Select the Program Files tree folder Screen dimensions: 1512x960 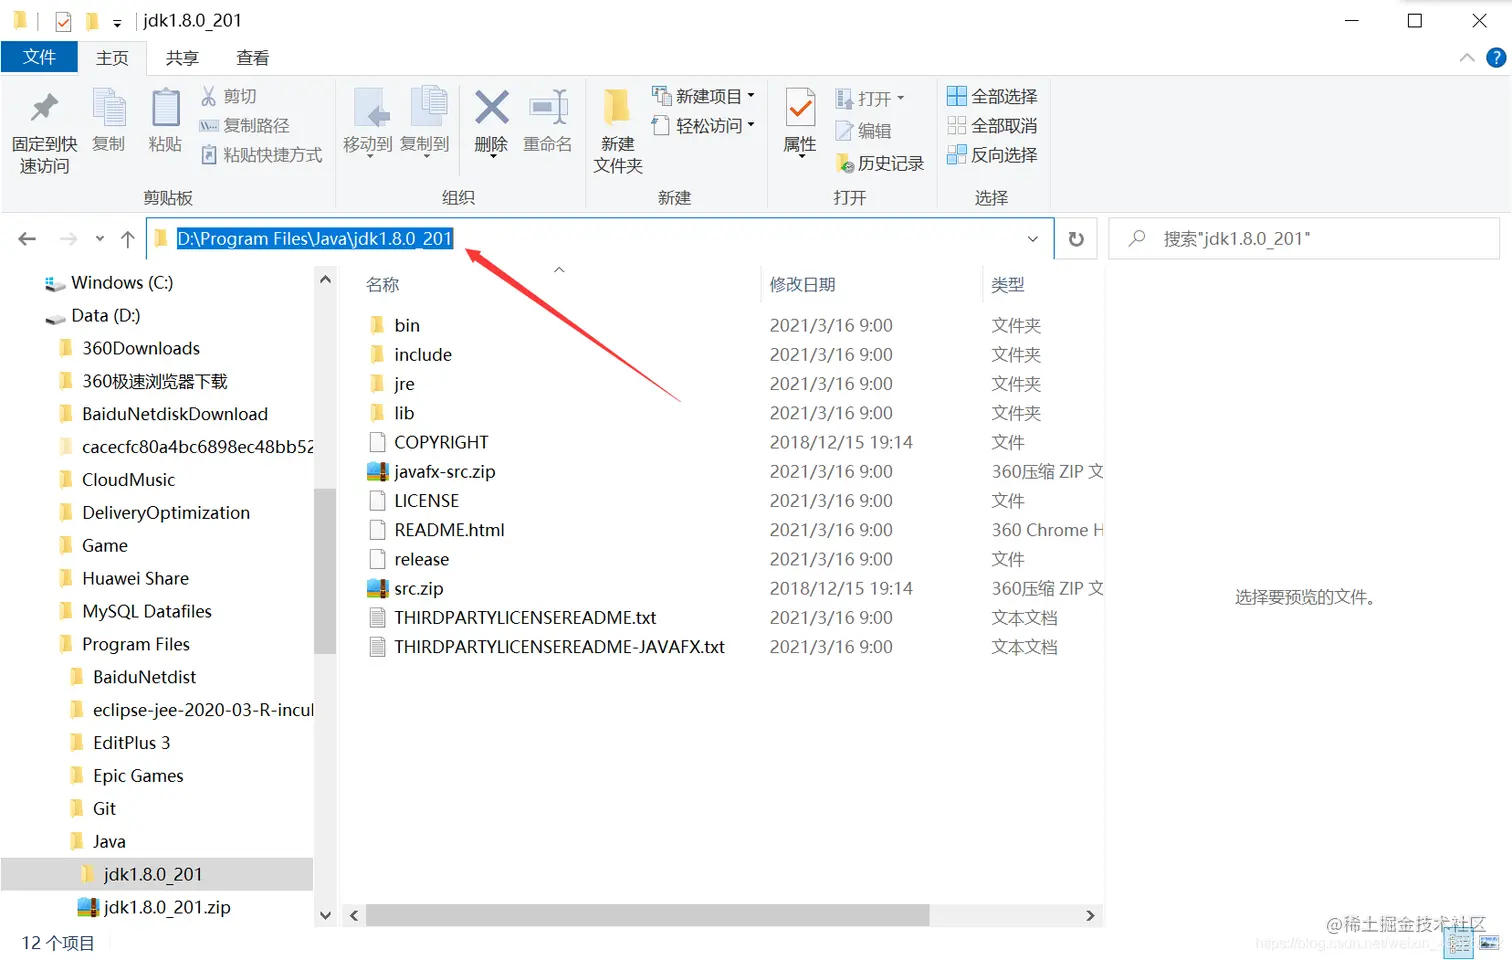135,645
